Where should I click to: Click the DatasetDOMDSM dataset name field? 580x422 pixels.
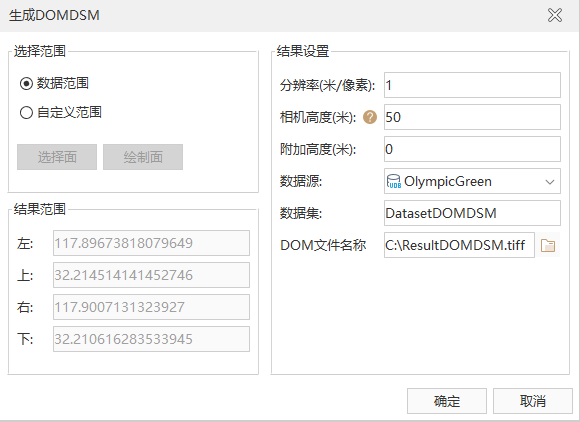tap(472, 213)
